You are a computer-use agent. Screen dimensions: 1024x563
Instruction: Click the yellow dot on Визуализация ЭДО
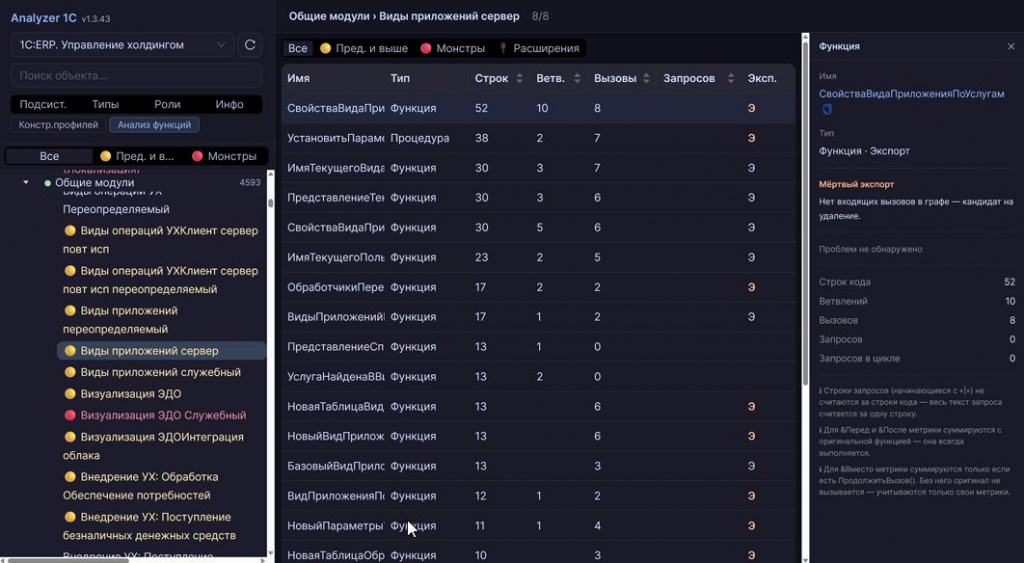[70, 394]
